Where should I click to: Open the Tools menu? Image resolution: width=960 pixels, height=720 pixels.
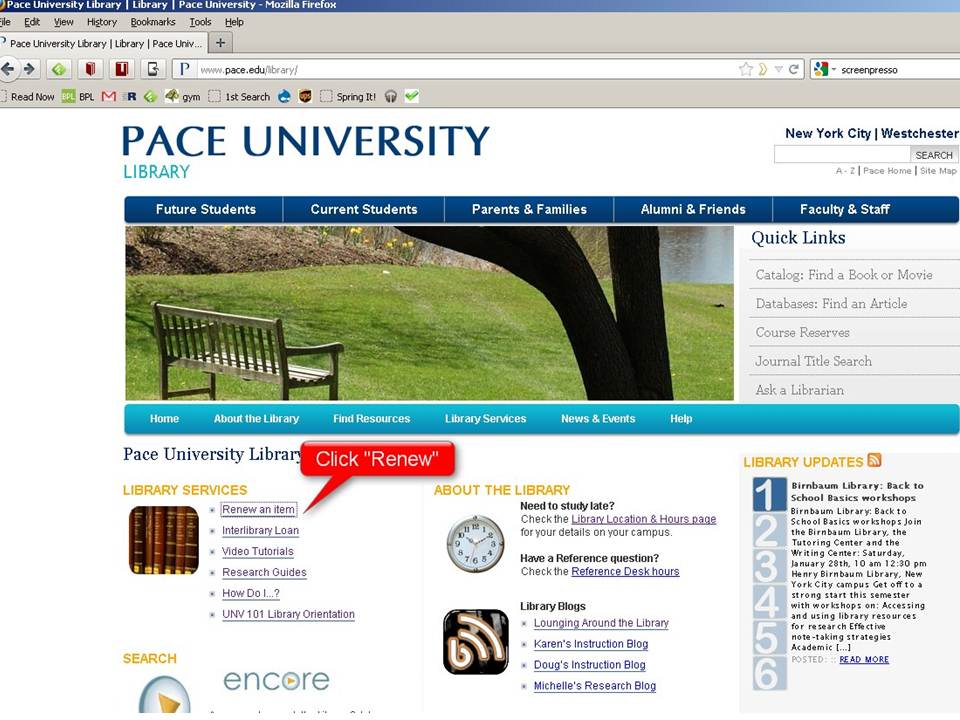pos(200,22)
